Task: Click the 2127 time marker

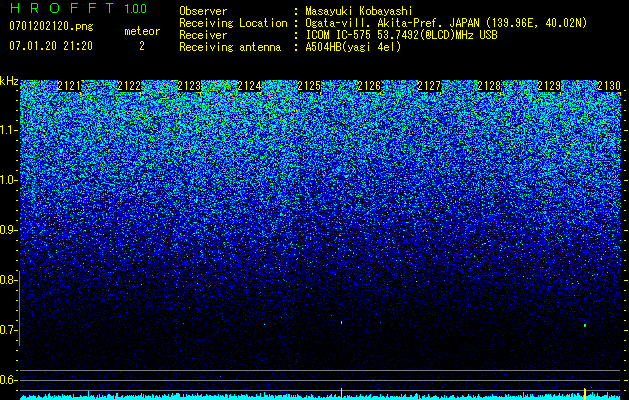Action: (429, 86)
